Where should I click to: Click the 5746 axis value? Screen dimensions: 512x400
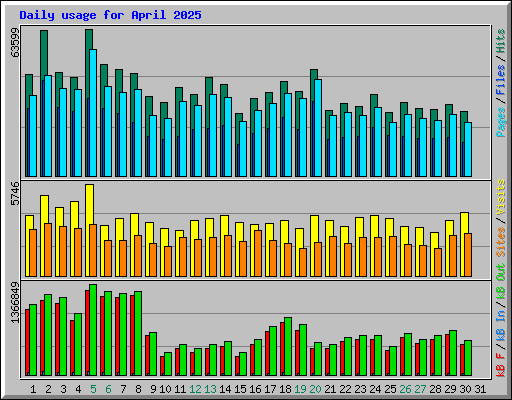point(15,194)
